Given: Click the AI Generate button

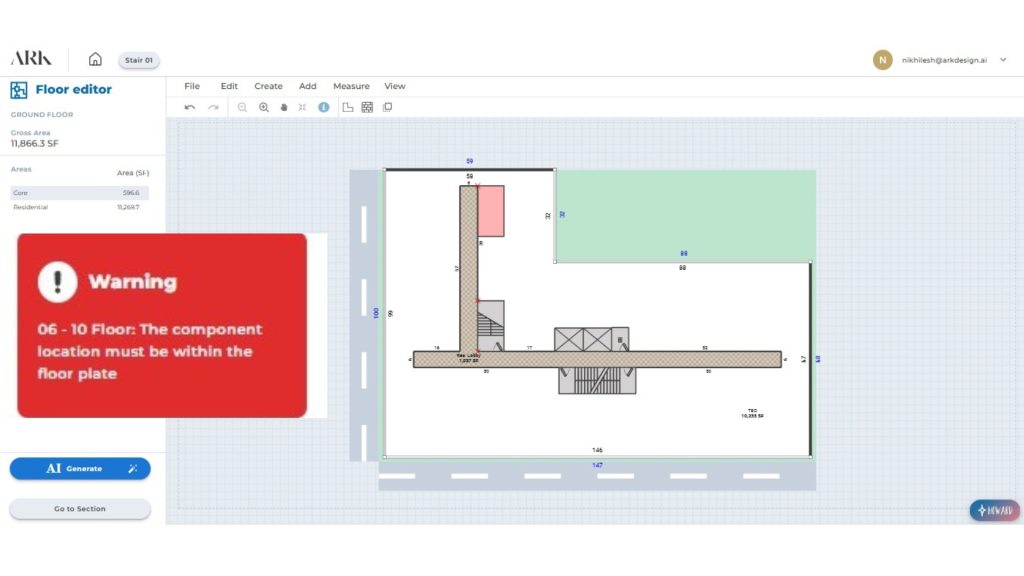Looking at the screenshot, I should [x=80, y=468].
